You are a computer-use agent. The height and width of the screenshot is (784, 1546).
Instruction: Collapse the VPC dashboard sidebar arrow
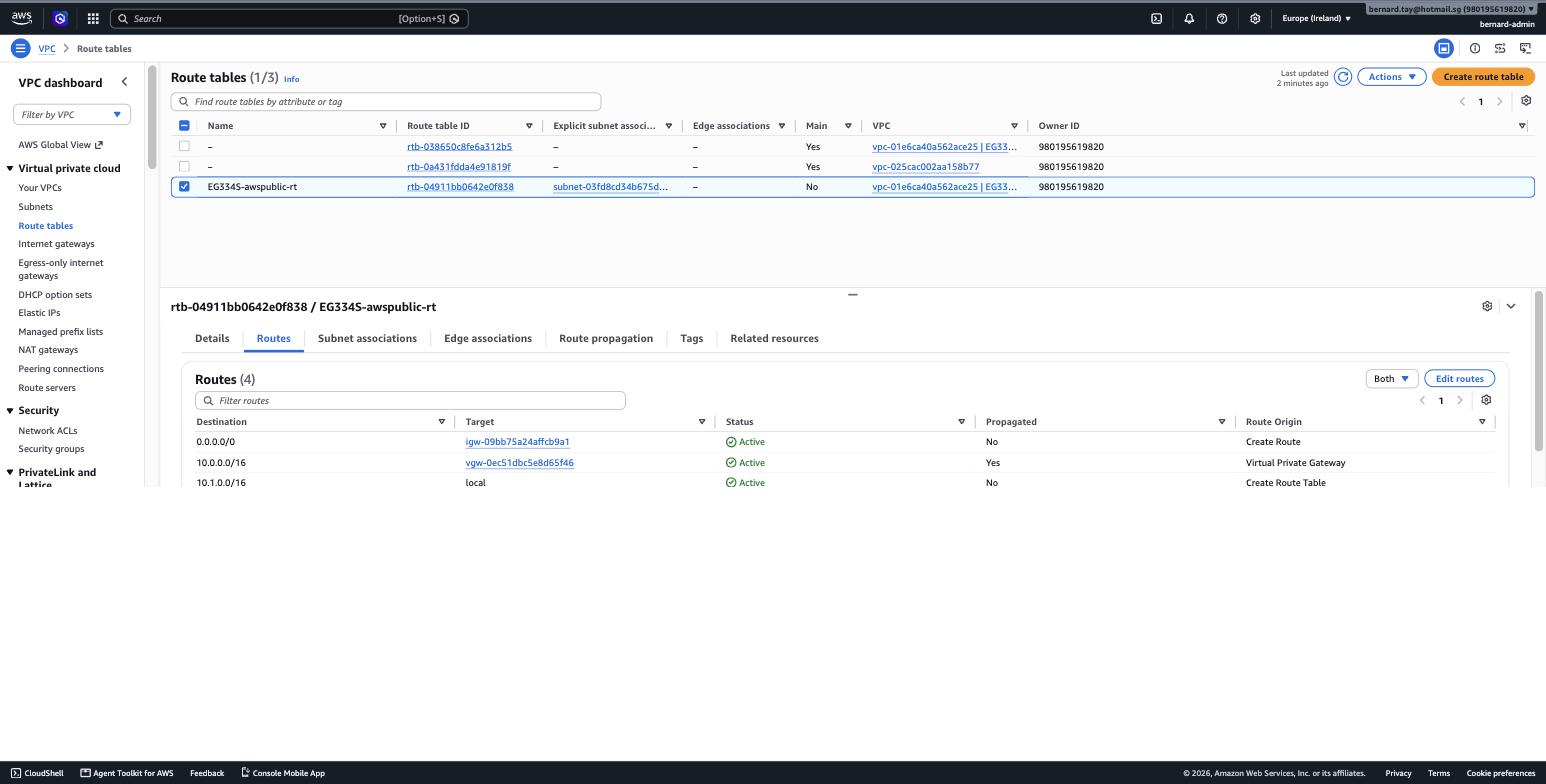coord(124,82)
